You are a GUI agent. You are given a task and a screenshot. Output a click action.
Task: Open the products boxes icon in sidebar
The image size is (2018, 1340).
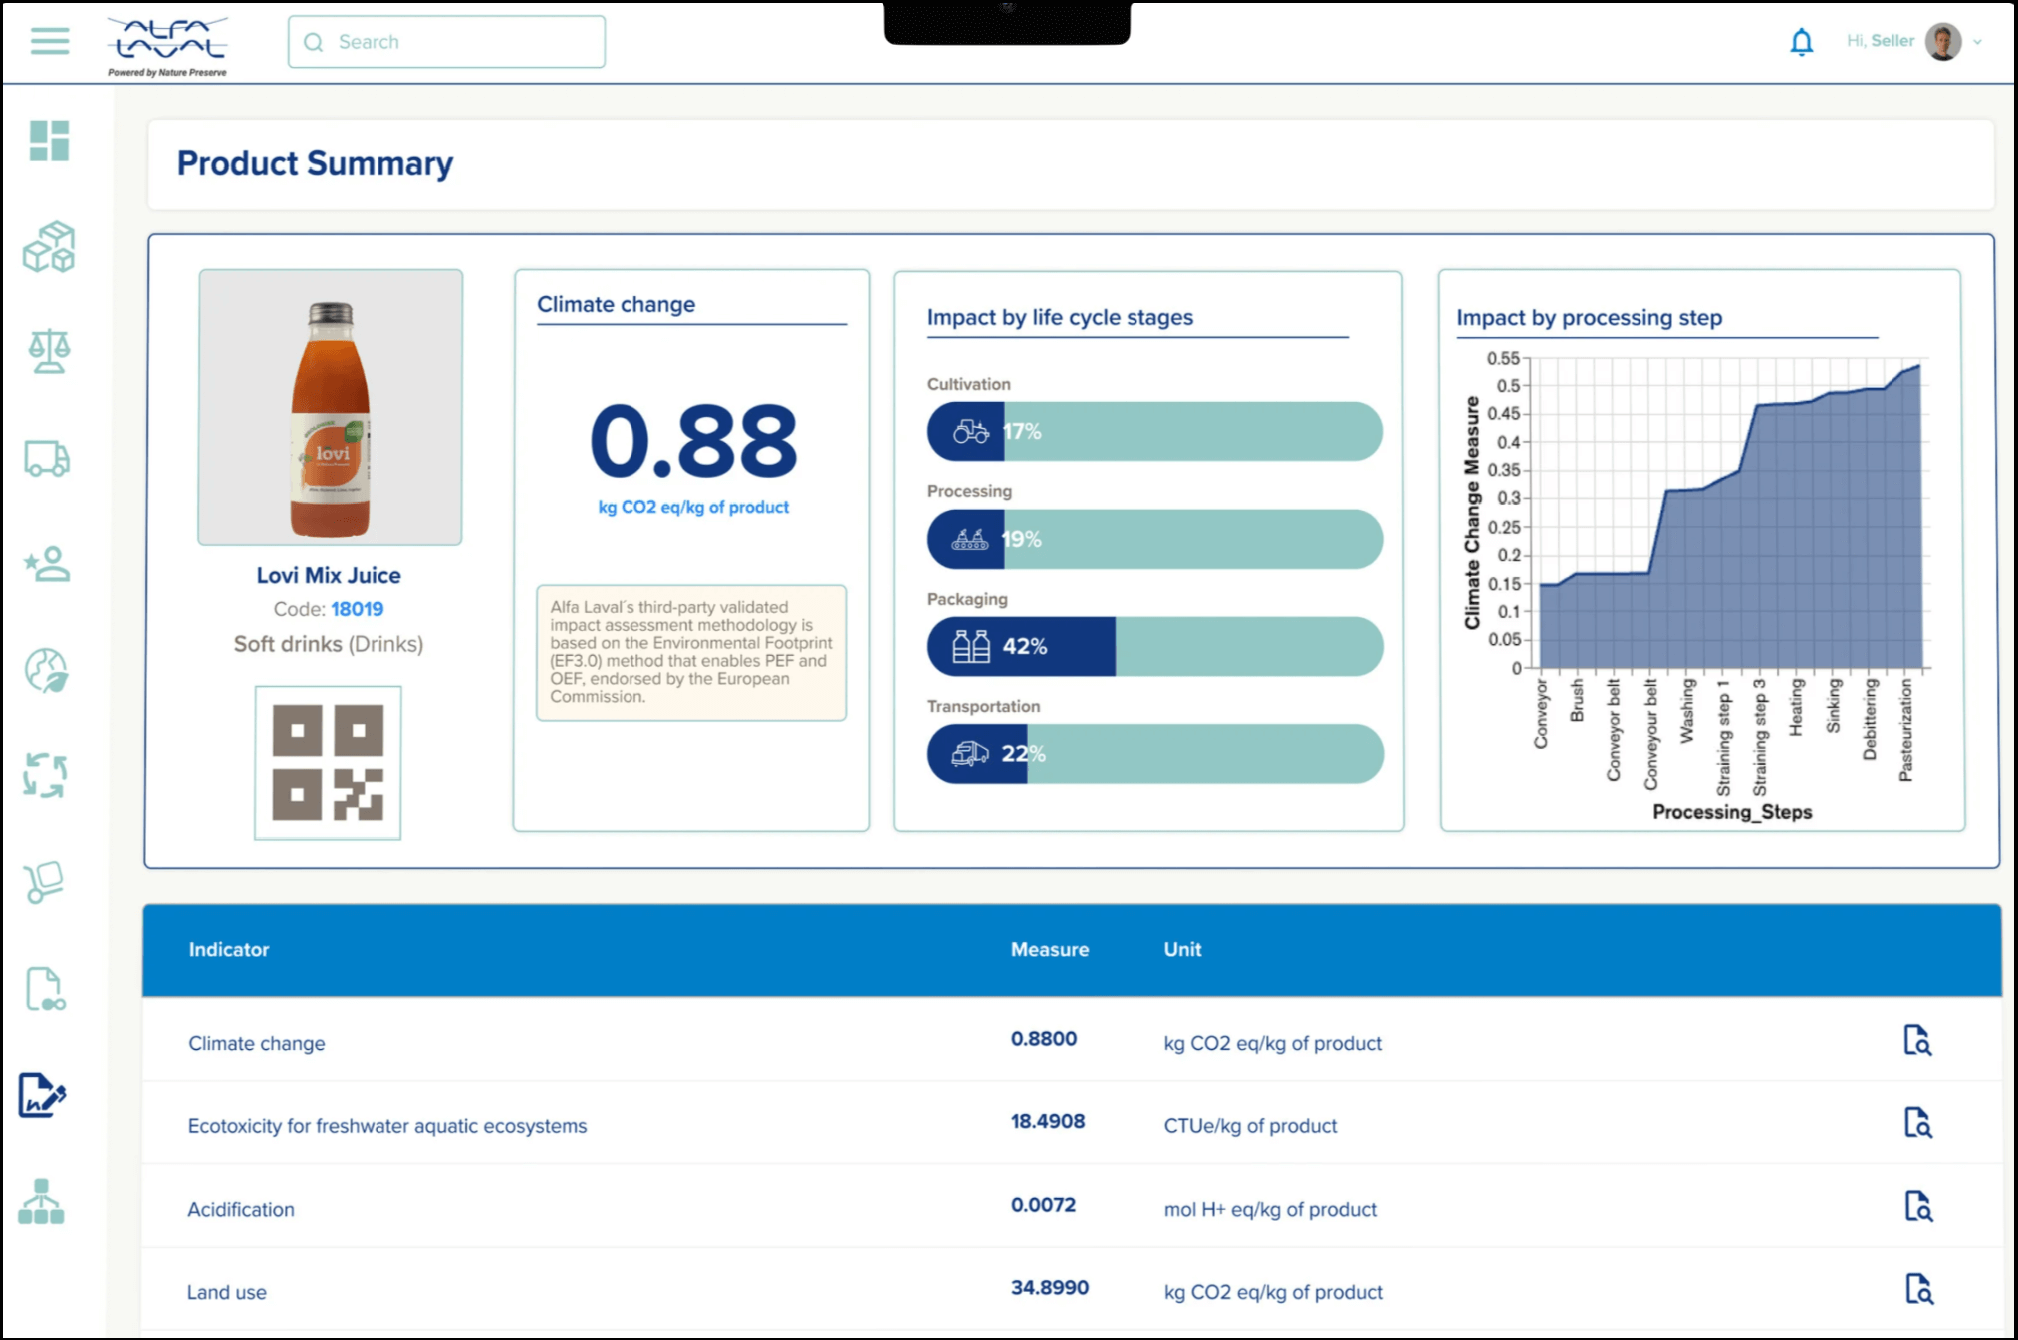tap(49, 247)
